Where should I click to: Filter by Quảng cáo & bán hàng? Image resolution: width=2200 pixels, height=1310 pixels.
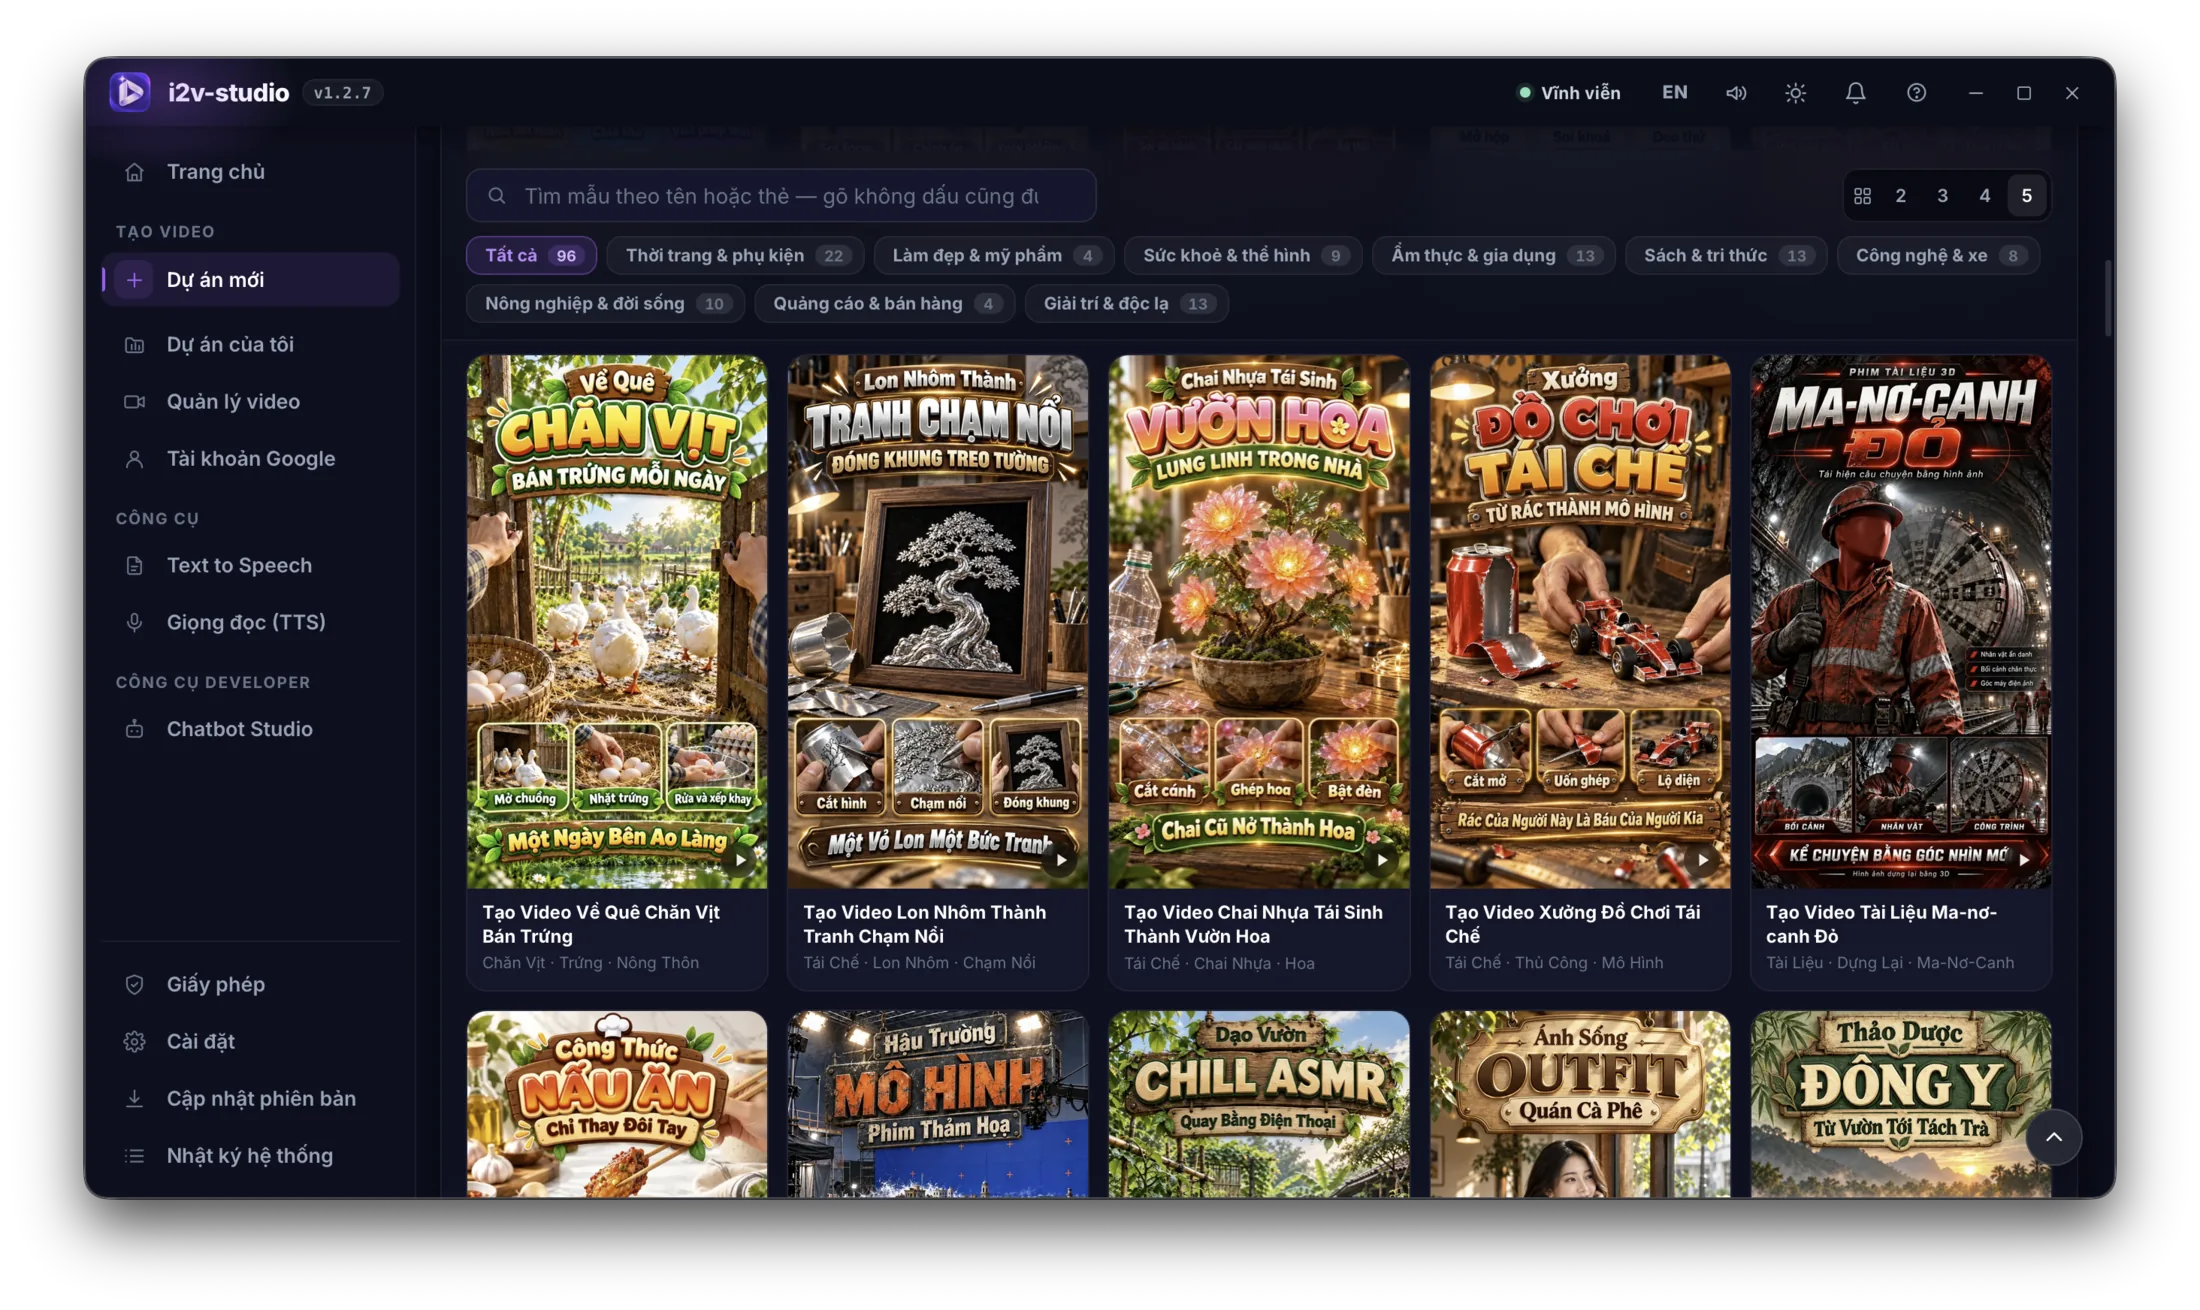point(885,304)
